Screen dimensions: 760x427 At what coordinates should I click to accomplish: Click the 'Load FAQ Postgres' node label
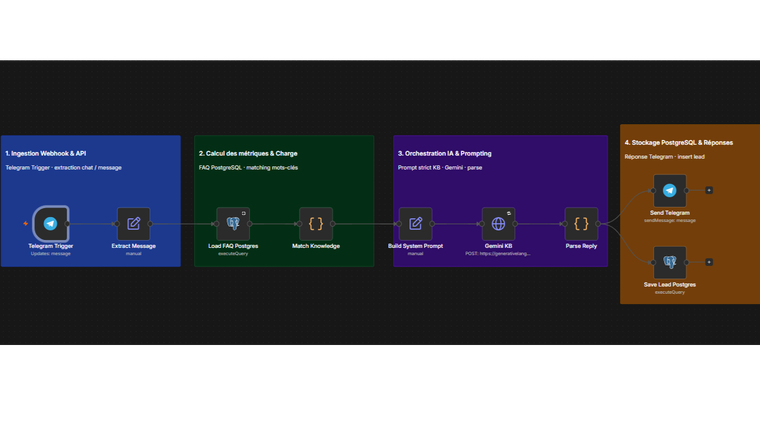[233, 246]
